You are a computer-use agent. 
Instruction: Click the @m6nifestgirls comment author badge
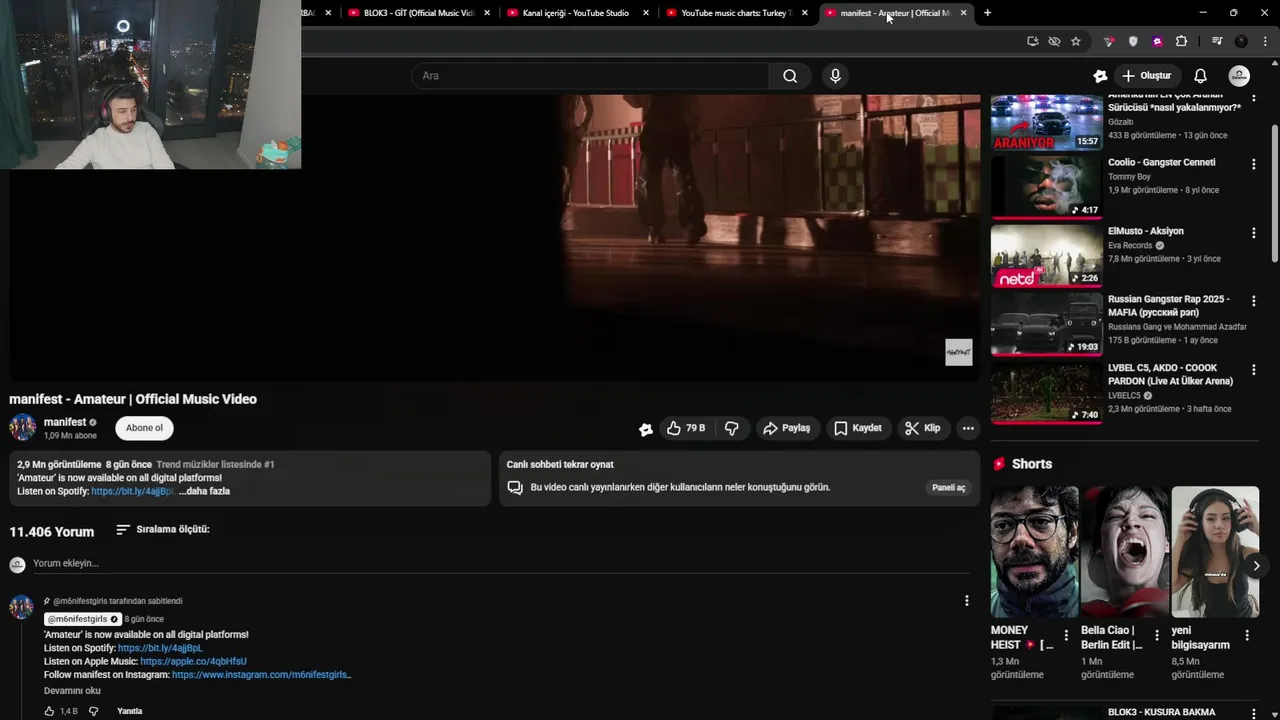coord(83,619)
